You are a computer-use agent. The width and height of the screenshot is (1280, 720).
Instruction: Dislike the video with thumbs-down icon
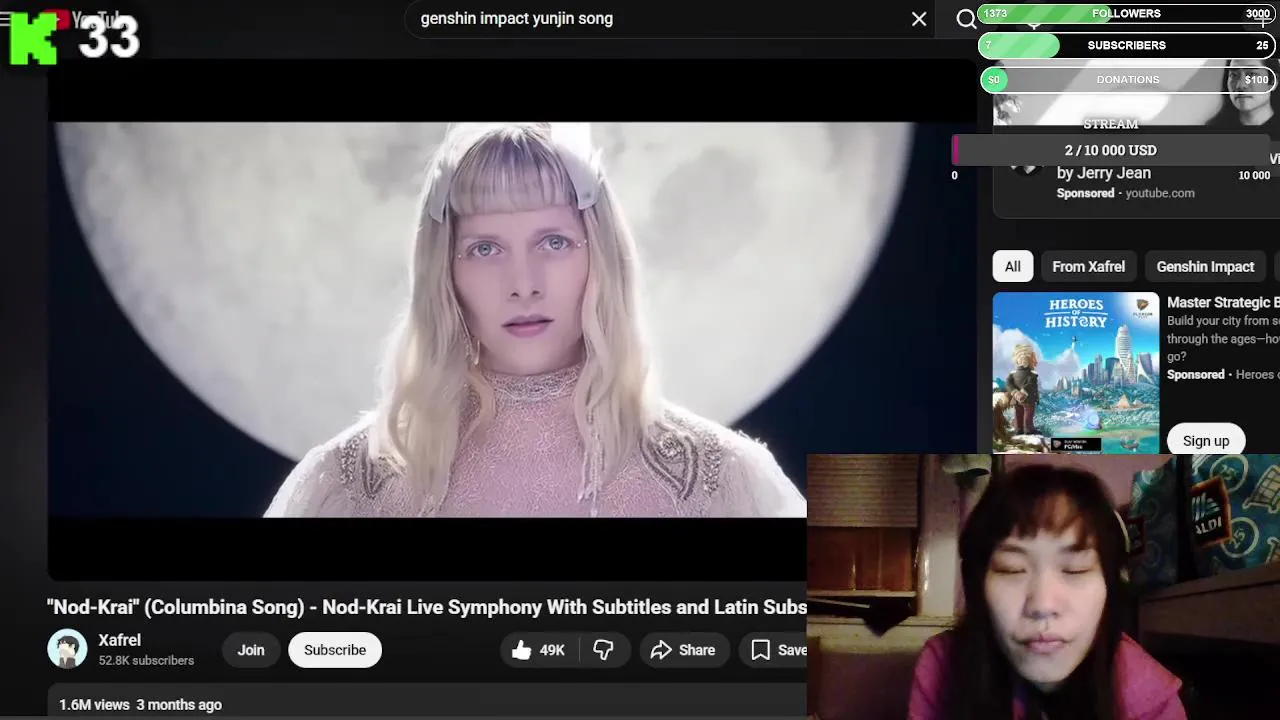tap(603, 650)
